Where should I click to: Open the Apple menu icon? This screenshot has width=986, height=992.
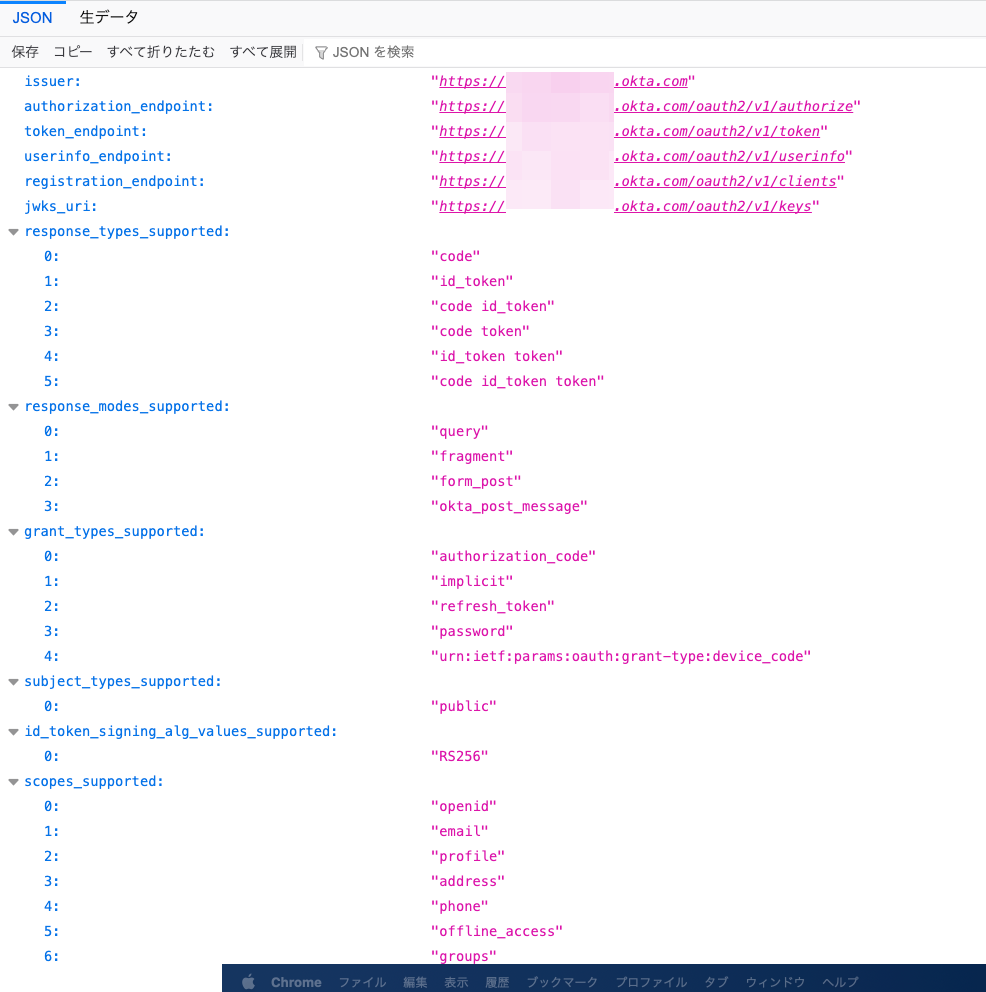click(249, 982)
